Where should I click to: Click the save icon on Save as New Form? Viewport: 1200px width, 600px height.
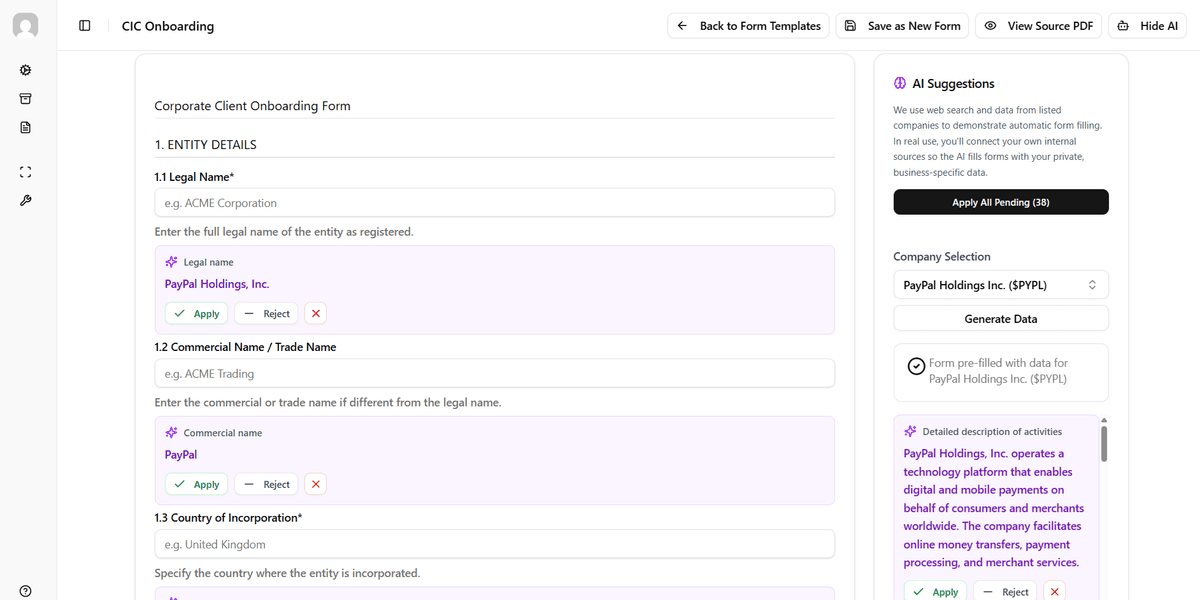point(851,25)
